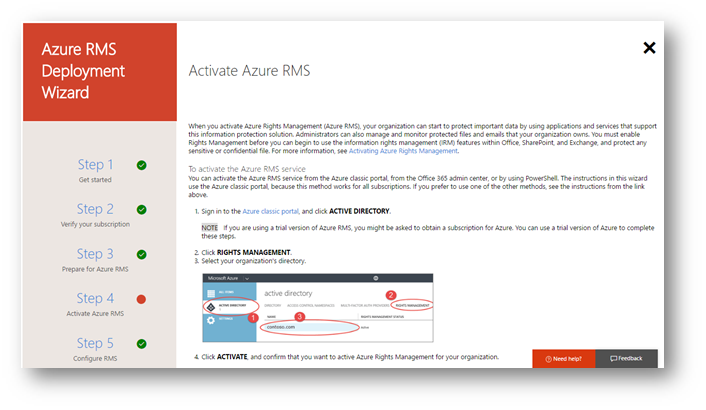Open Step 2 Verify your subscription
706x410 pixels.
[x=95, y=215]
